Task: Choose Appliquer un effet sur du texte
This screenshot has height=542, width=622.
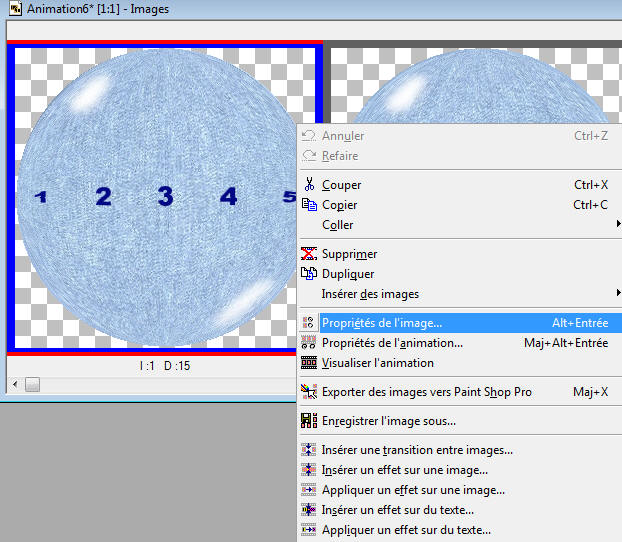Action: coord(459,530)
